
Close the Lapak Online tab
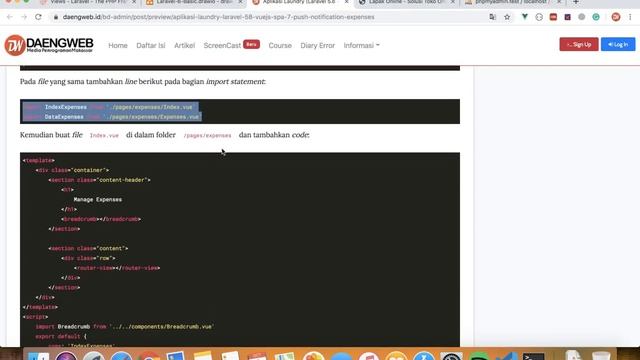pyautogui.click(x=453, y=2)
